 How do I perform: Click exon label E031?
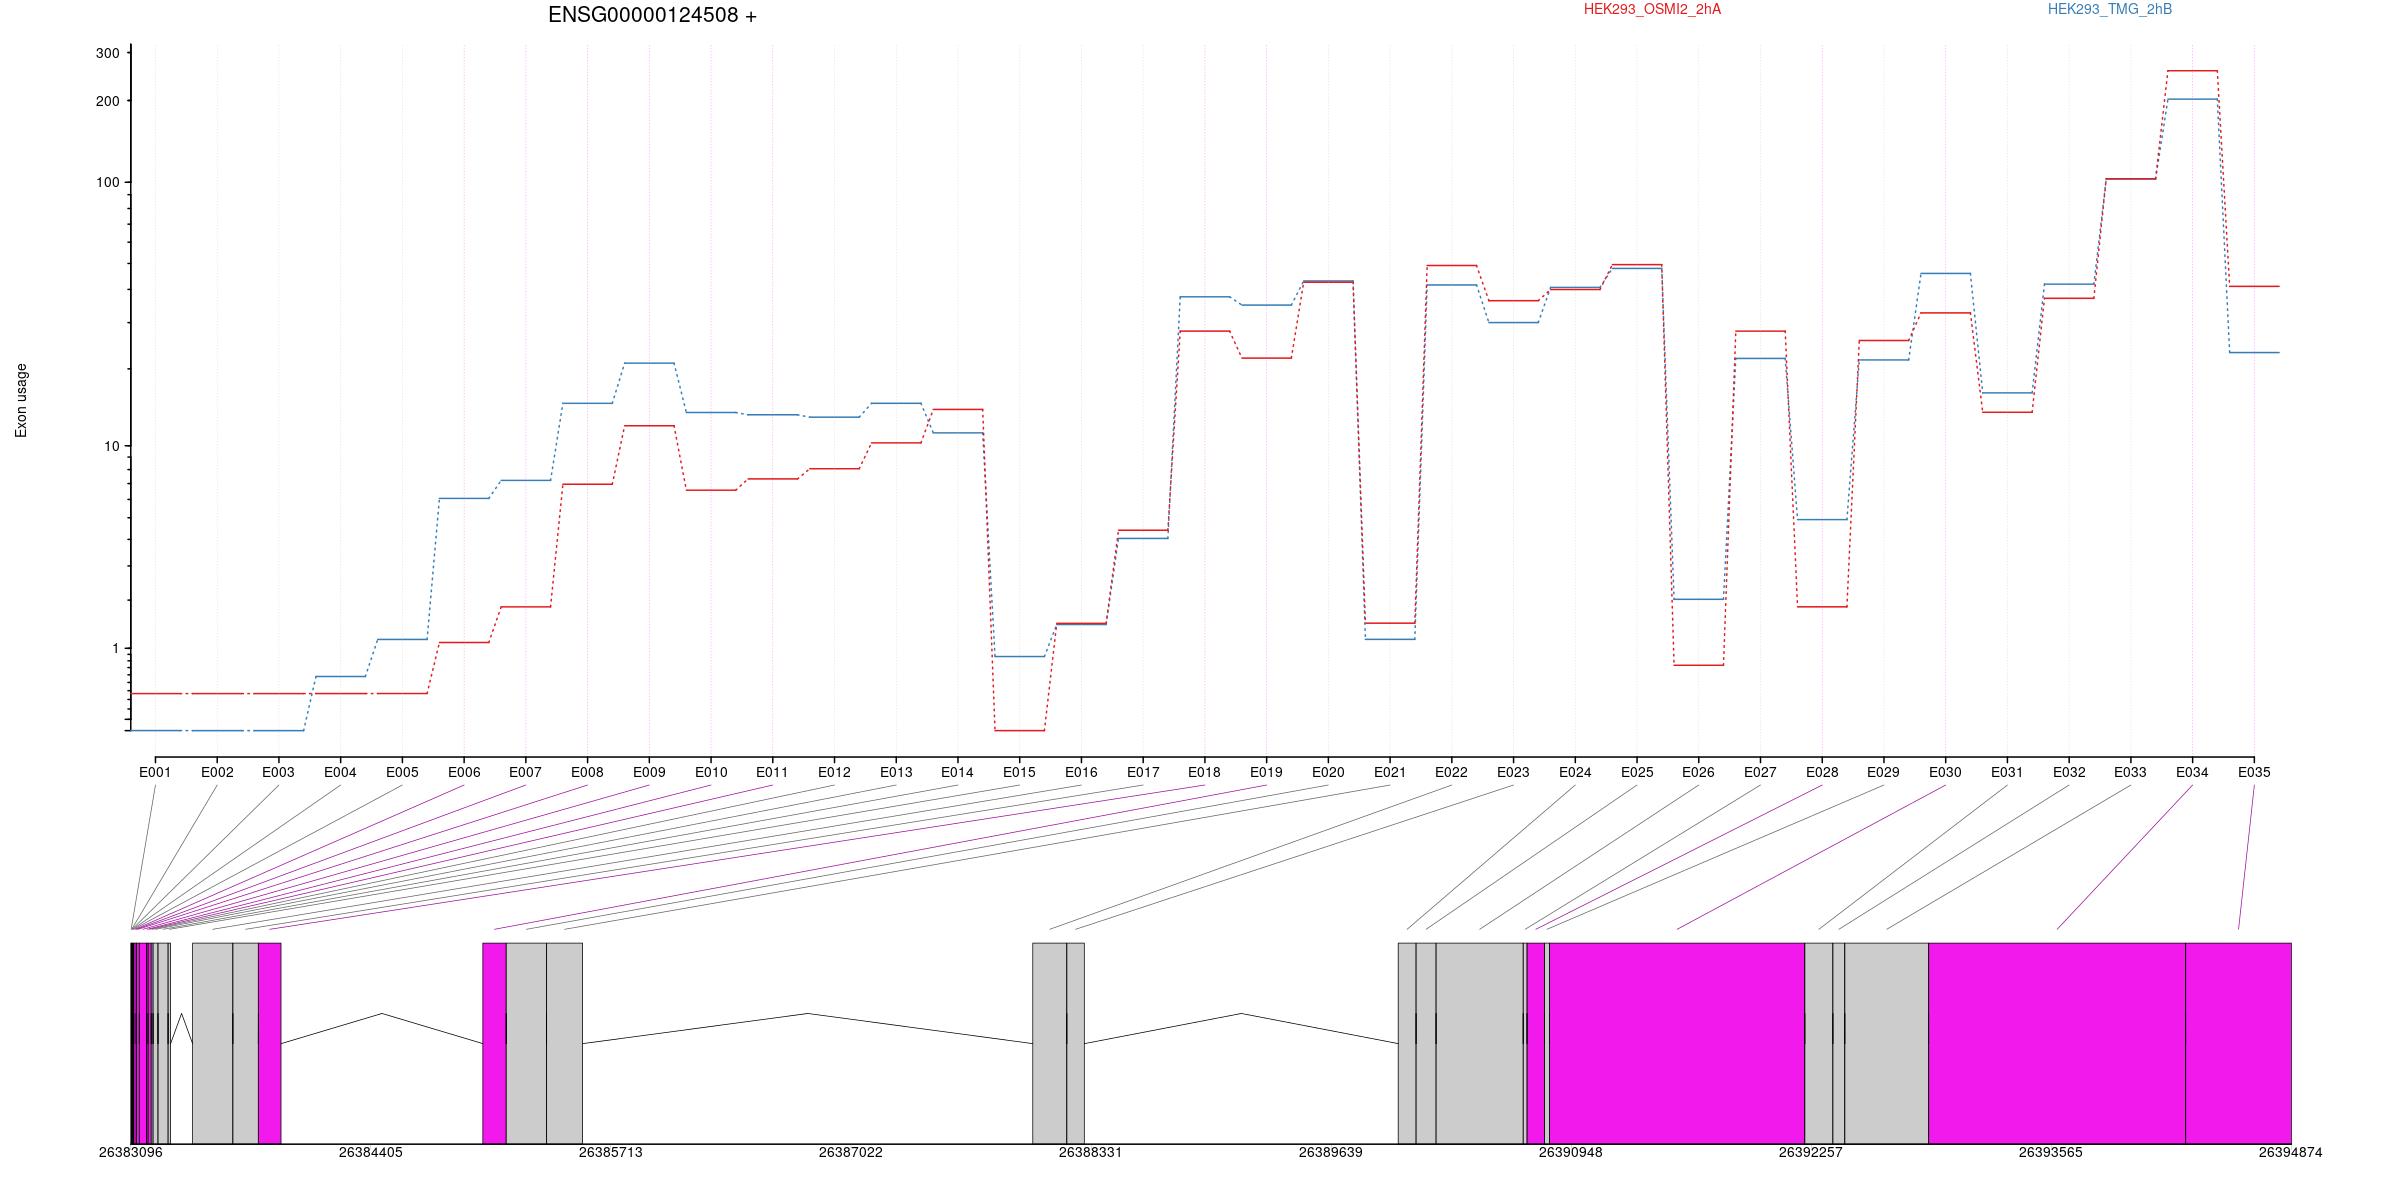[2007, 772]
